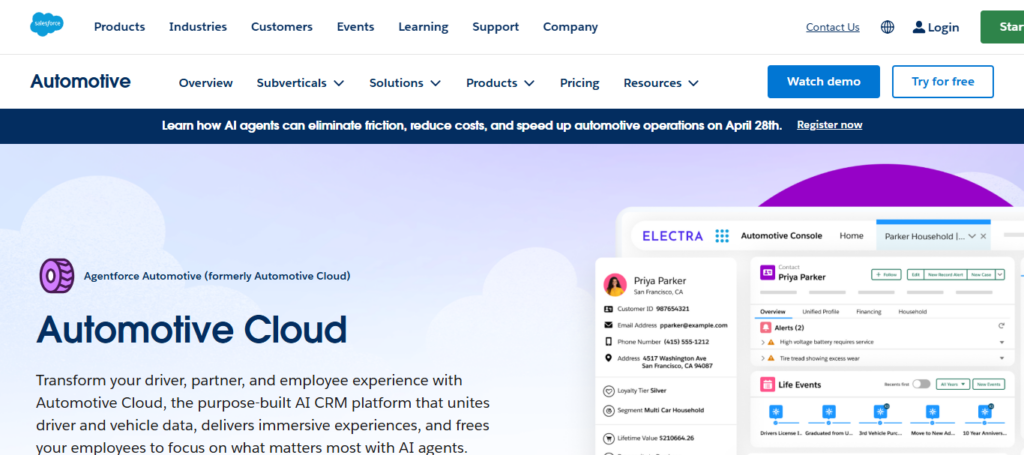The width and height of the screenshot is (1024, 455).
Task: Expand the High voltage battery alert row
Action: coord(763,342)
